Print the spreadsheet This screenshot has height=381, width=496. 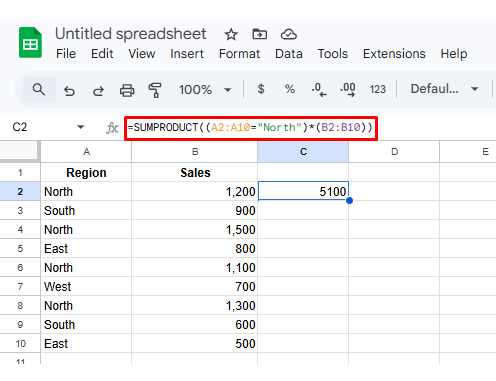point(127,90)
